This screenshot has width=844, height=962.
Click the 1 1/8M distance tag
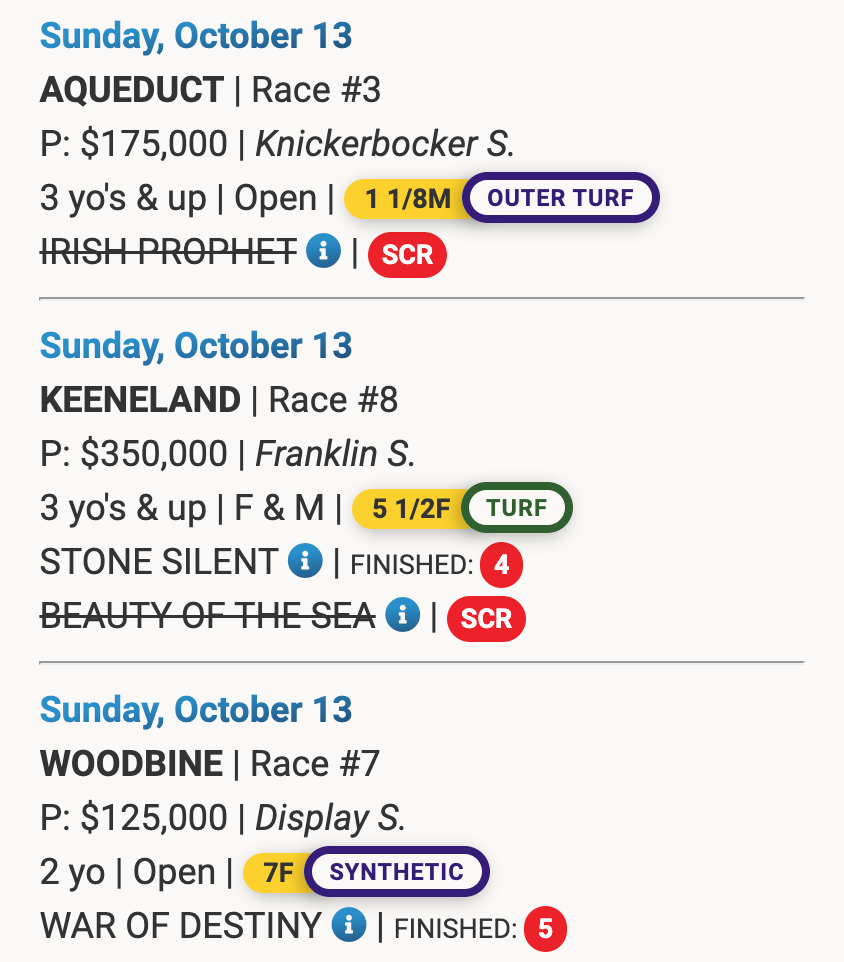pyautogui.click(x=406, y=199)
